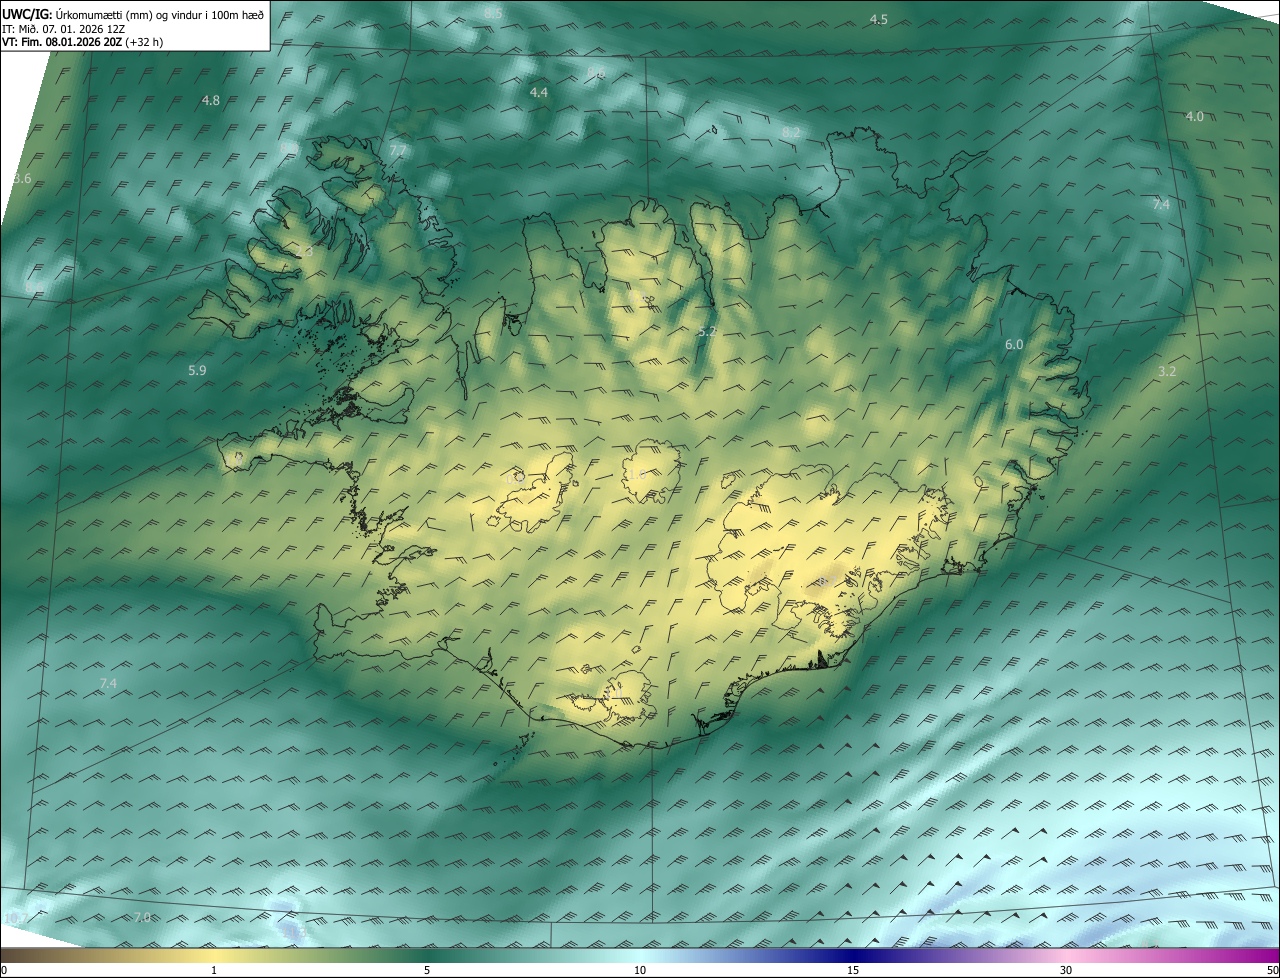Viewport: 1280px width, 978px height.
Task: Click the colour bar tick label 0
Action: click(4, 970)
